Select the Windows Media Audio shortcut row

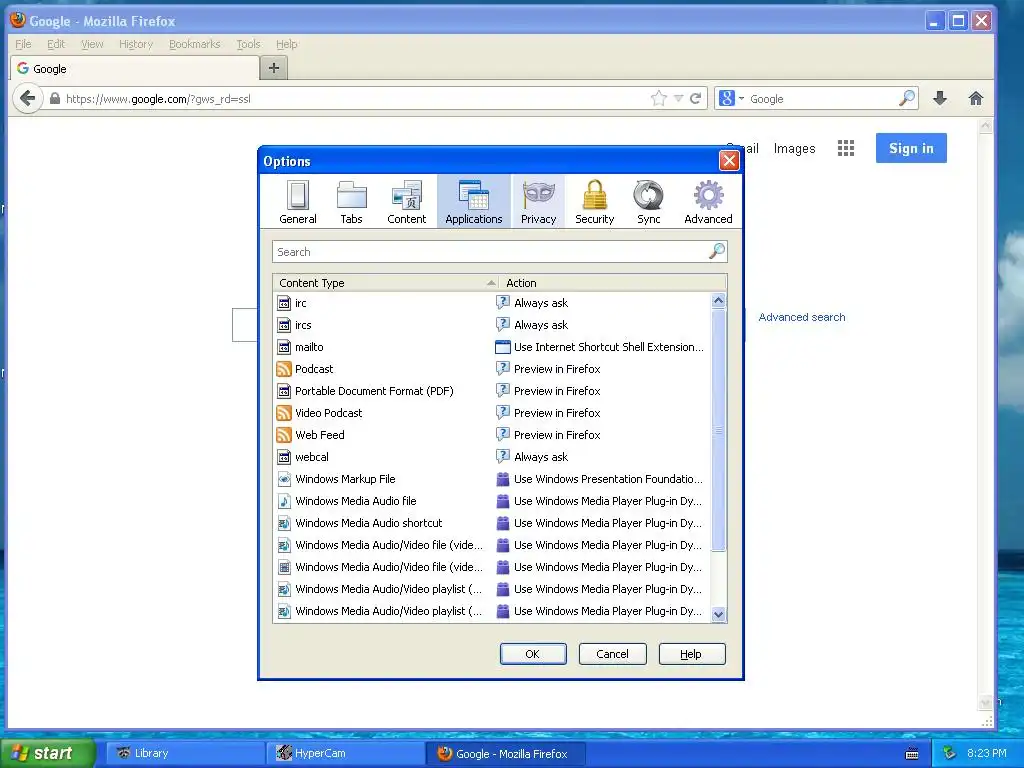tap(491, 523)
